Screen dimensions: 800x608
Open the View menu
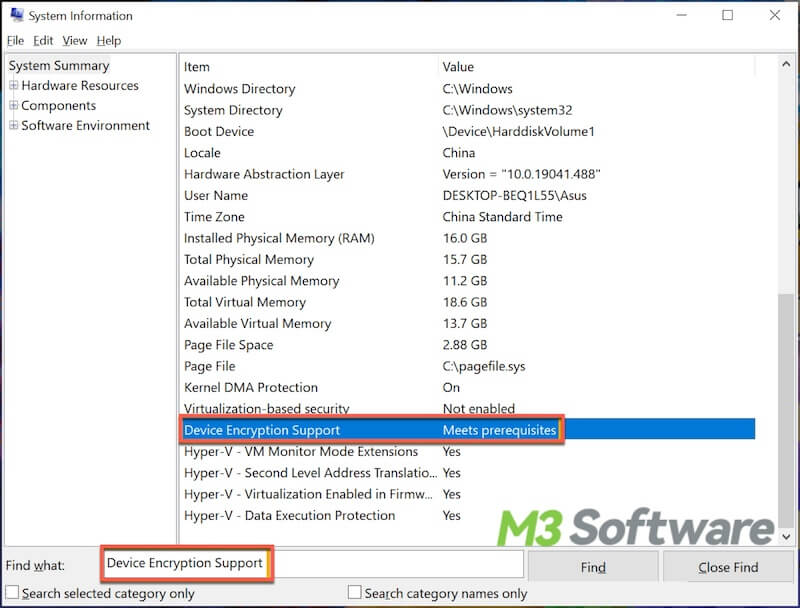click(74, 41)
